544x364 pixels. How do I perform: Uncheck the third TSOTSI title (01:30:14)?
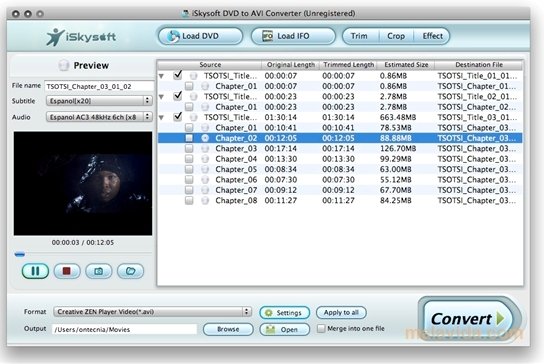pyautogui.click(x=178, y=117)
